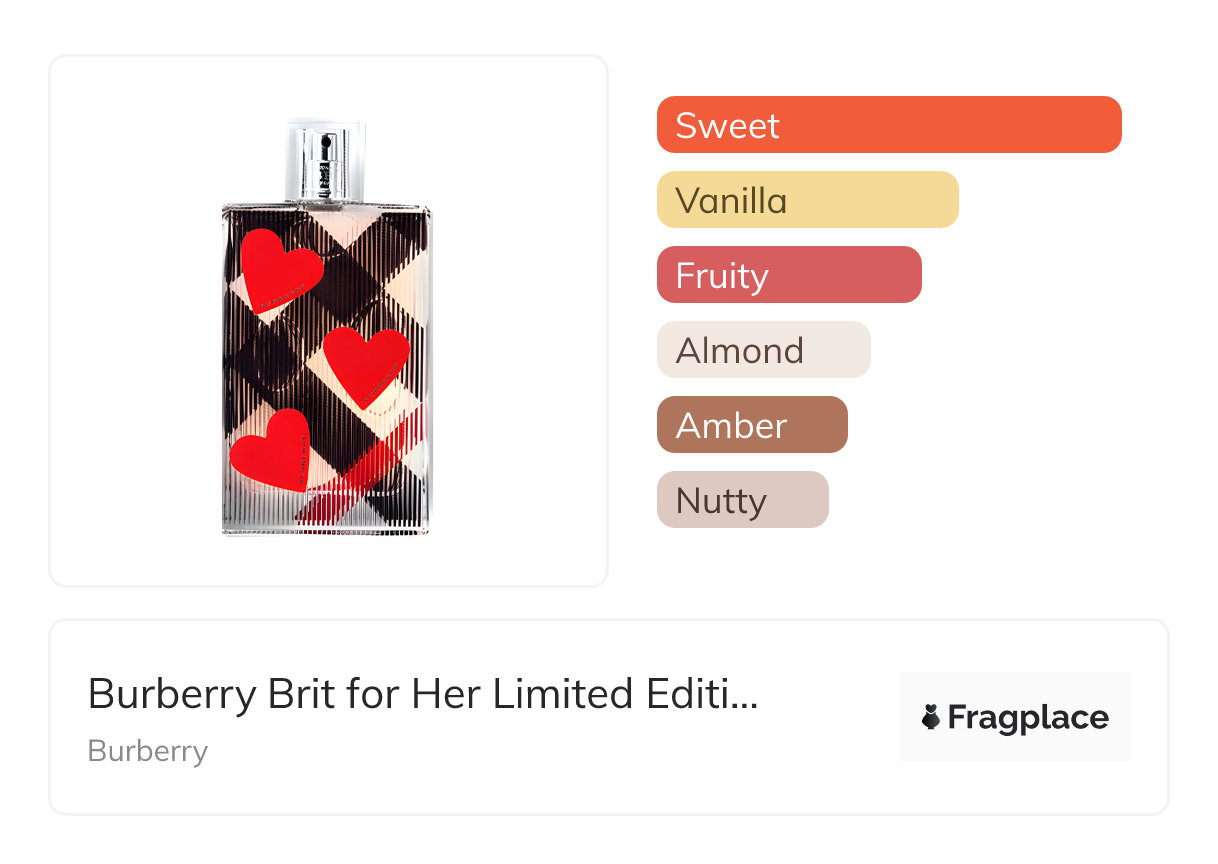
Task: Choose the Fruity accord bar
Action: [788, 275]
